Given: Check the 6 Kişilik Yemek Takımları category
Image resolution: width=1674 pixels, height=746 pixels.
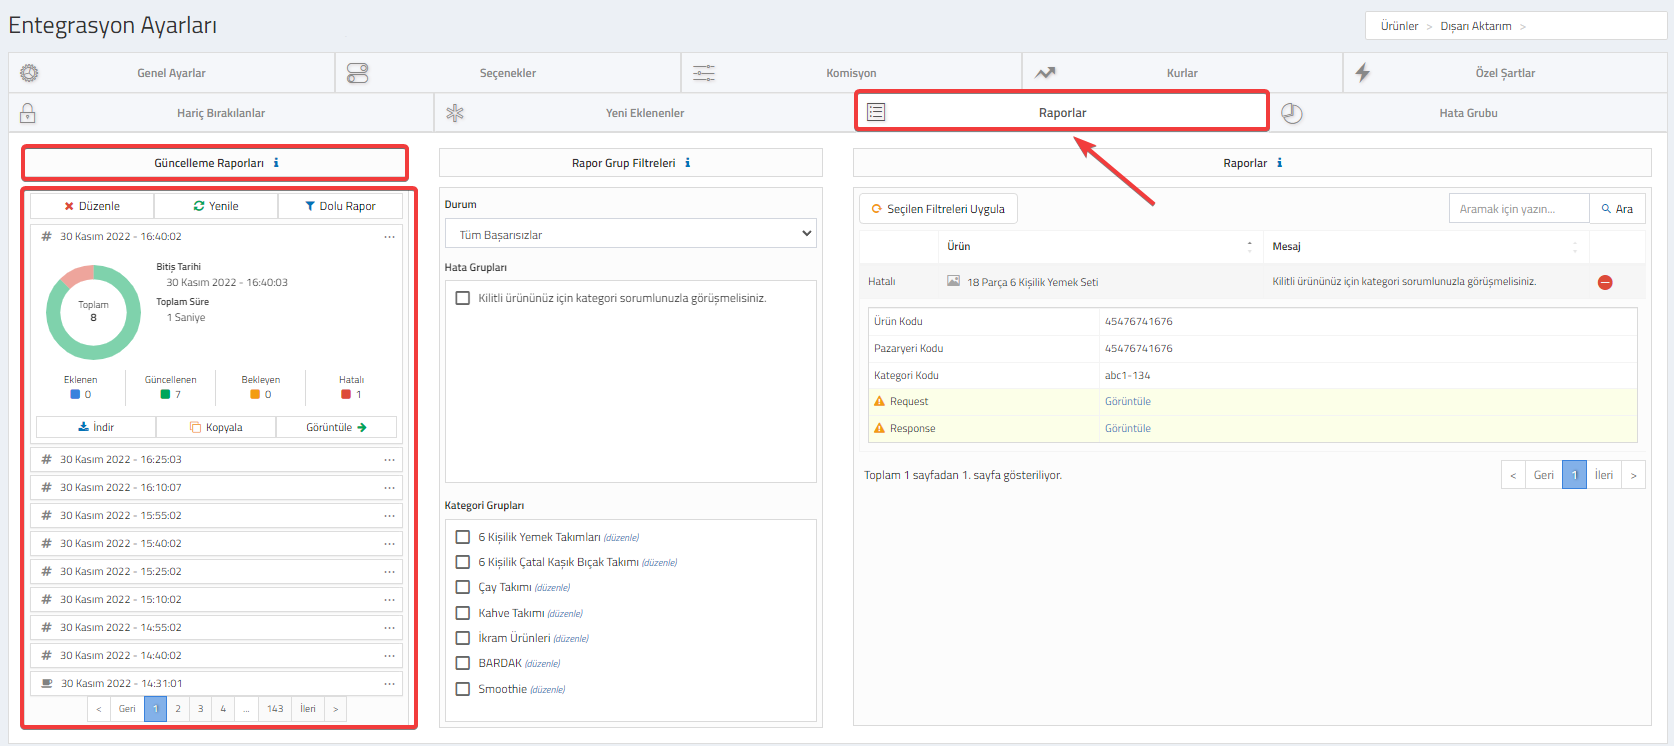Looking at the screenshot, I should pos(462,537).
